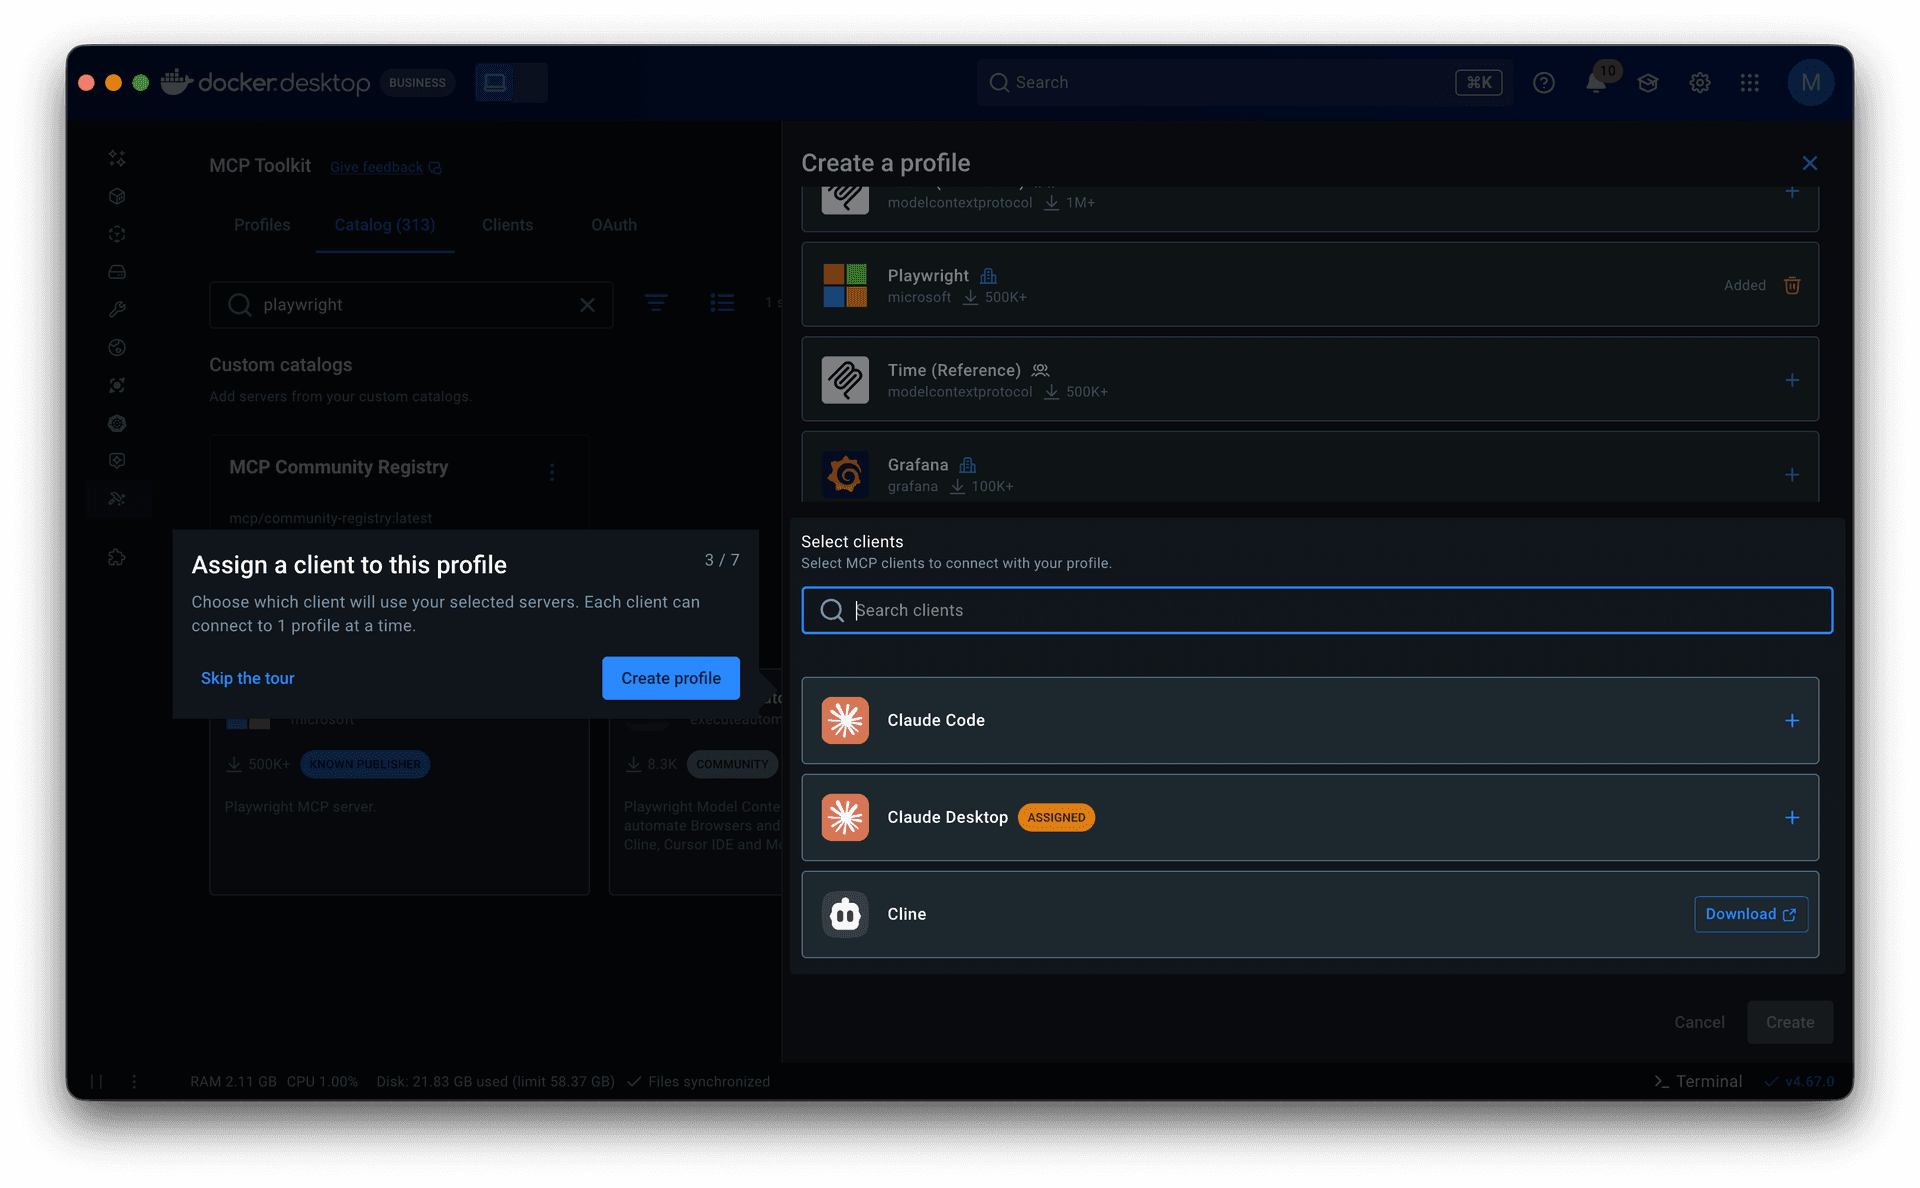
Task: Cancel profile creation
Action: click(x=1699, y=1022)
